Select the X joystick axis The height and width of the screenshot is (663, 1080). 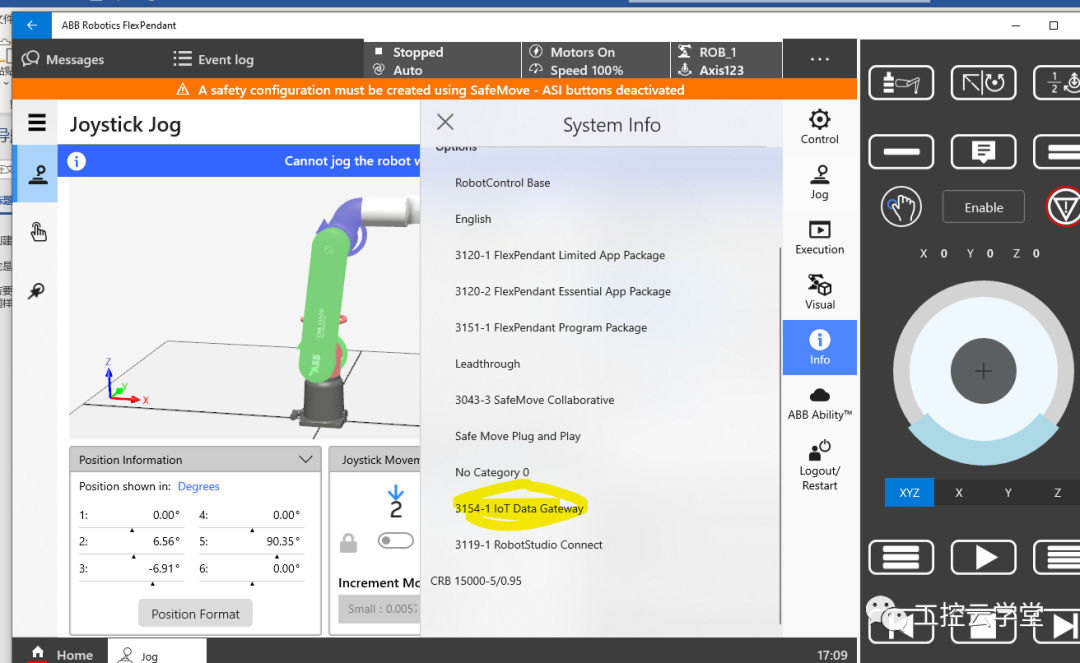click(x=959, y=492)
